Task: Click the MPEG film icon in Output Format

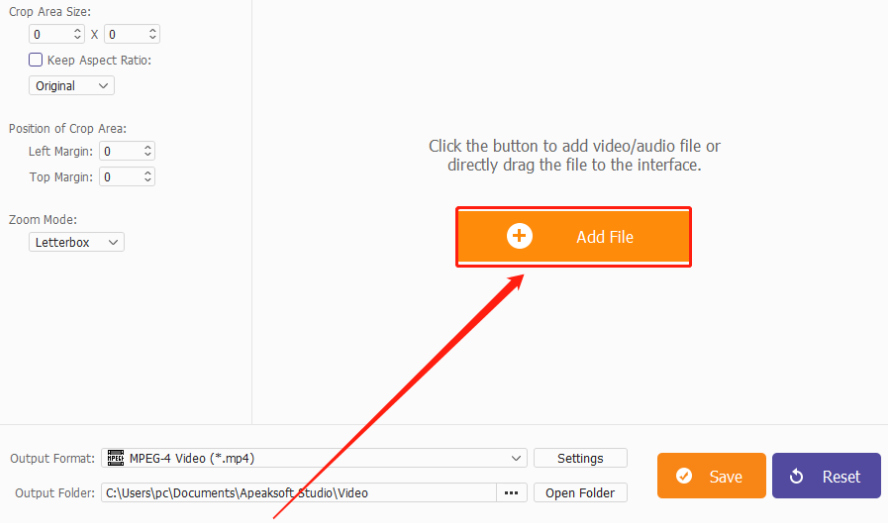Action: (x=116, y=458)
